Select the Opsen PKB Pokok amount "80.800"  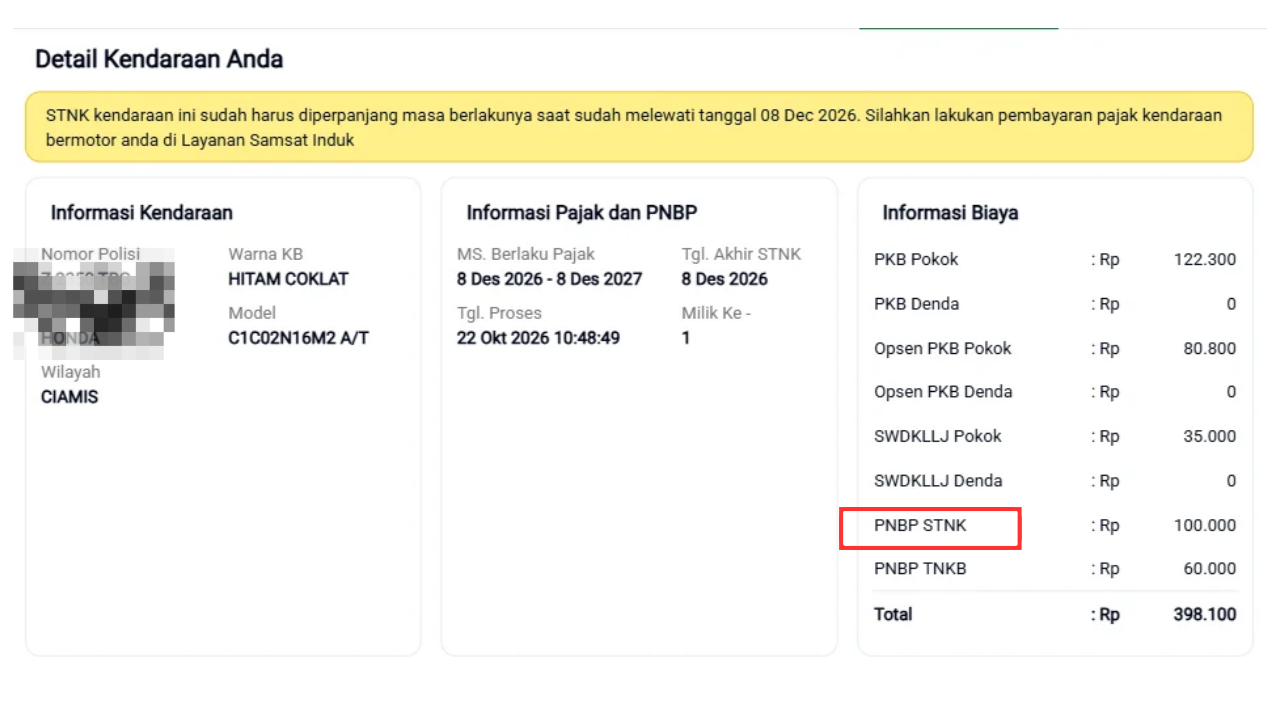(1209, 349)
